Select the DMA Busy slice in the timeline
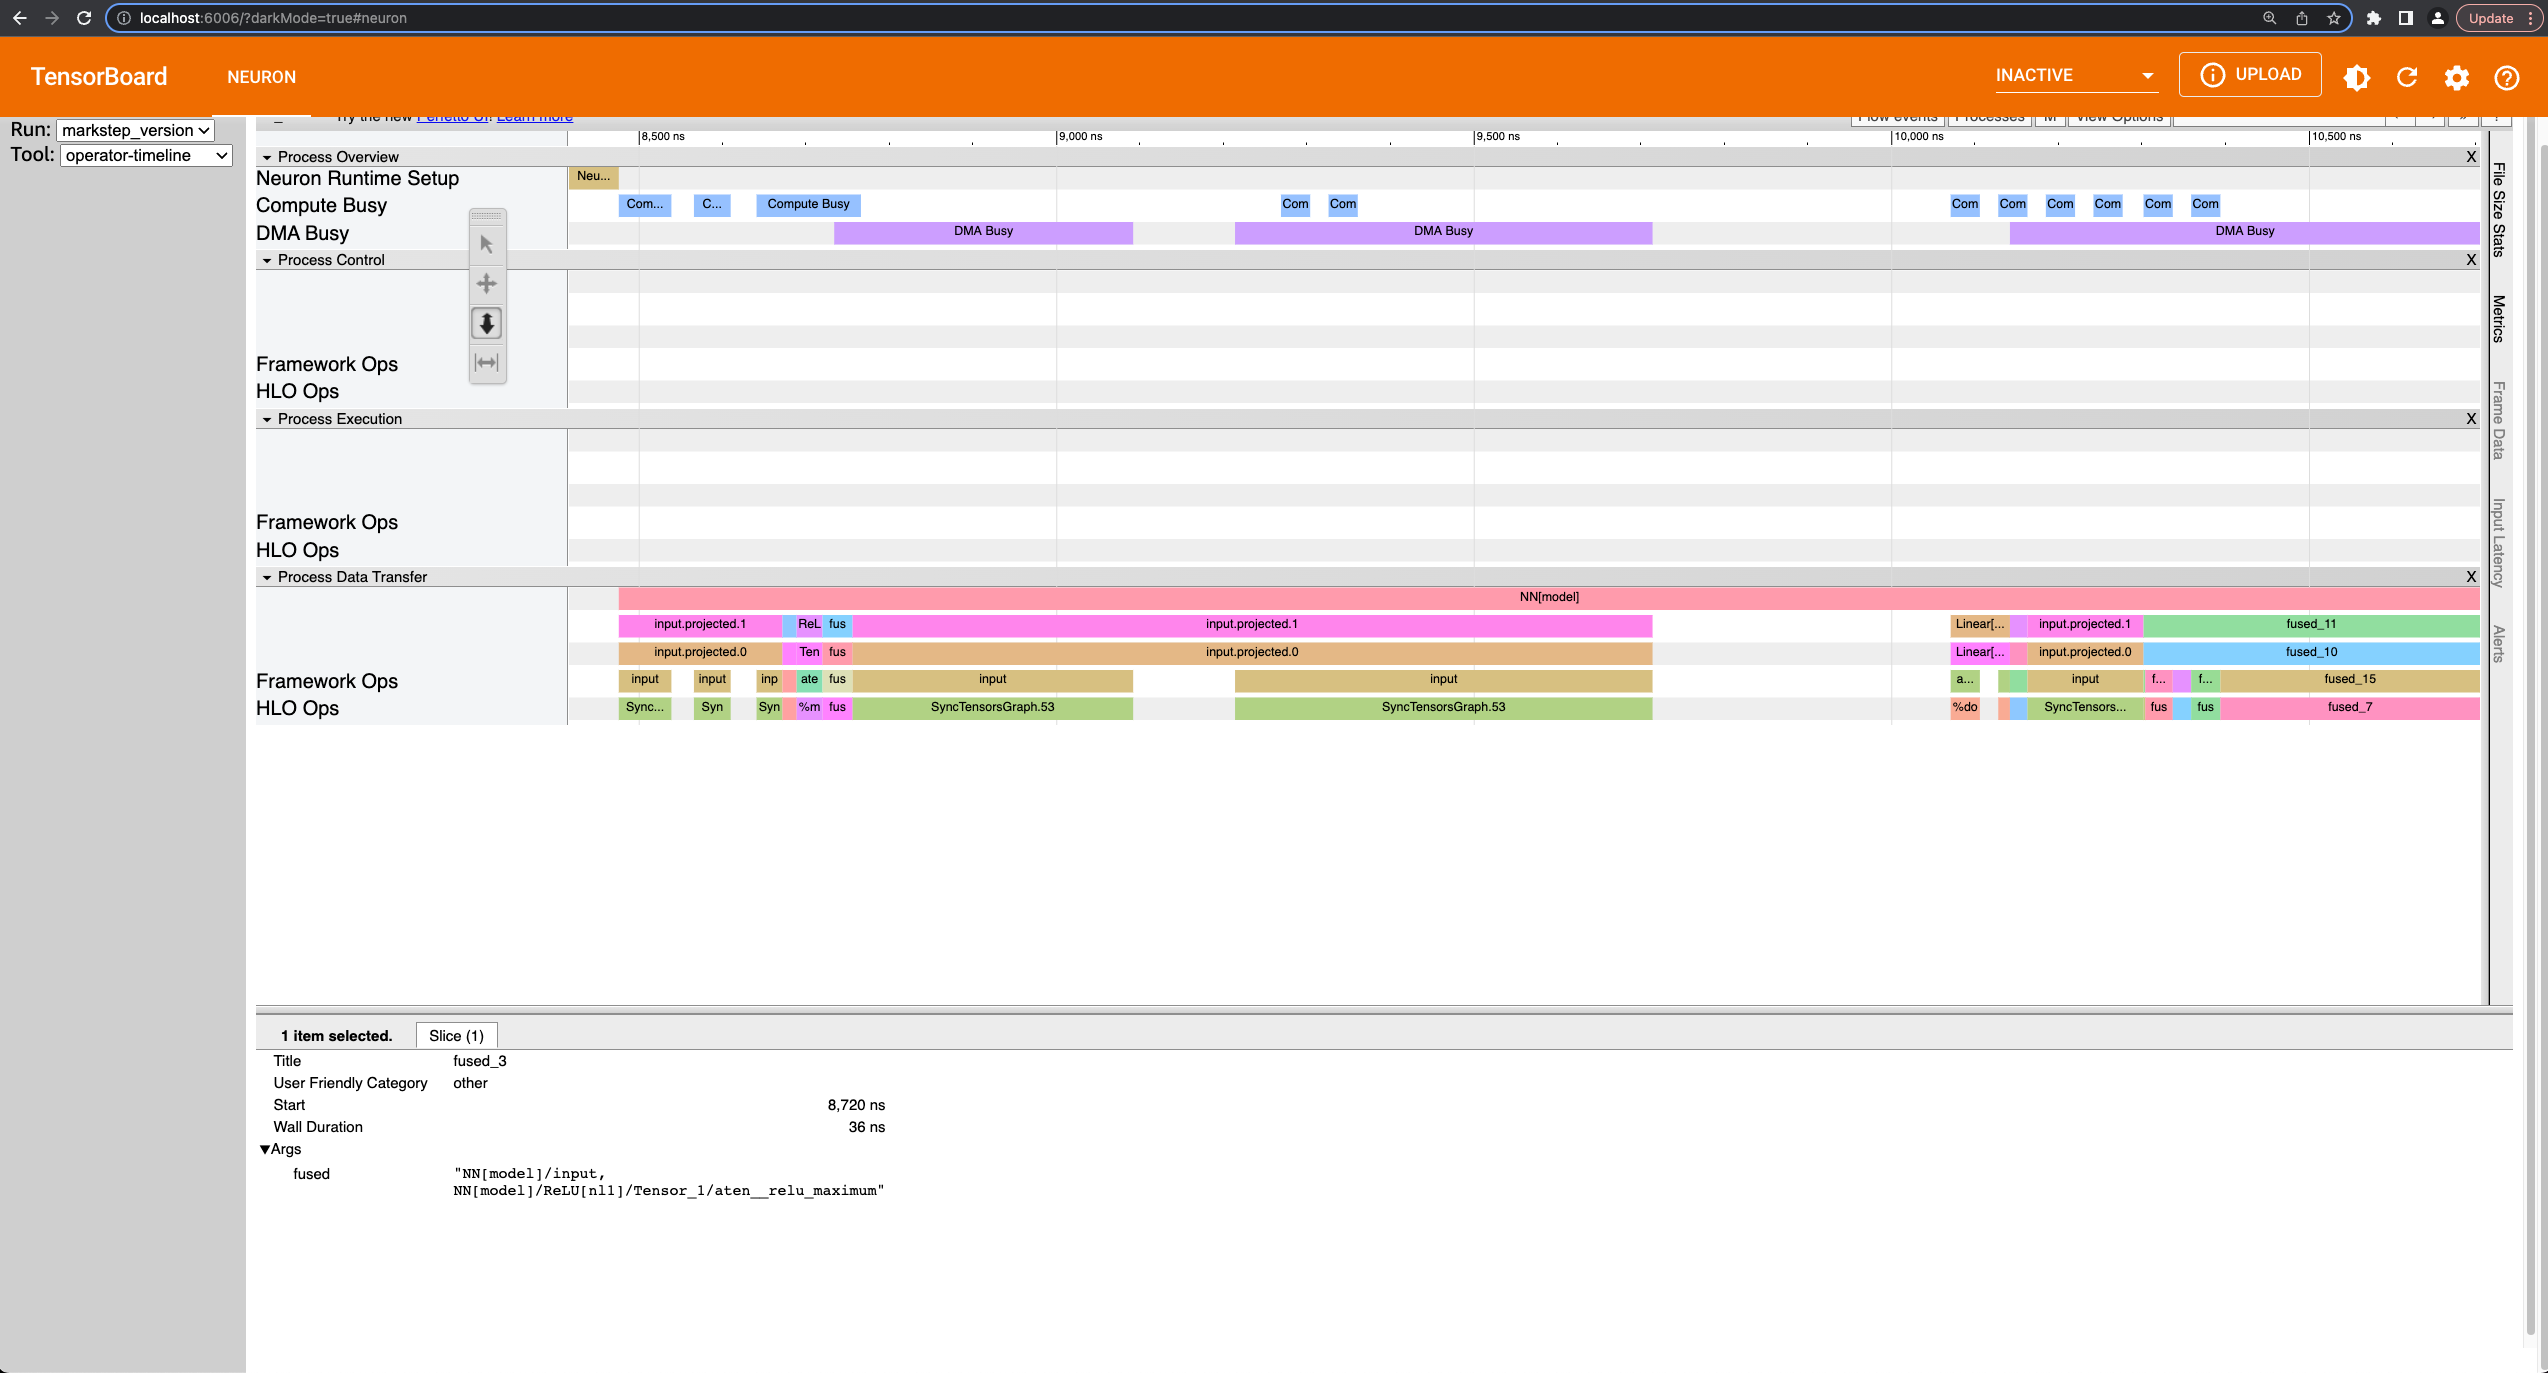2548x1373 pixels. coord(983,231)
